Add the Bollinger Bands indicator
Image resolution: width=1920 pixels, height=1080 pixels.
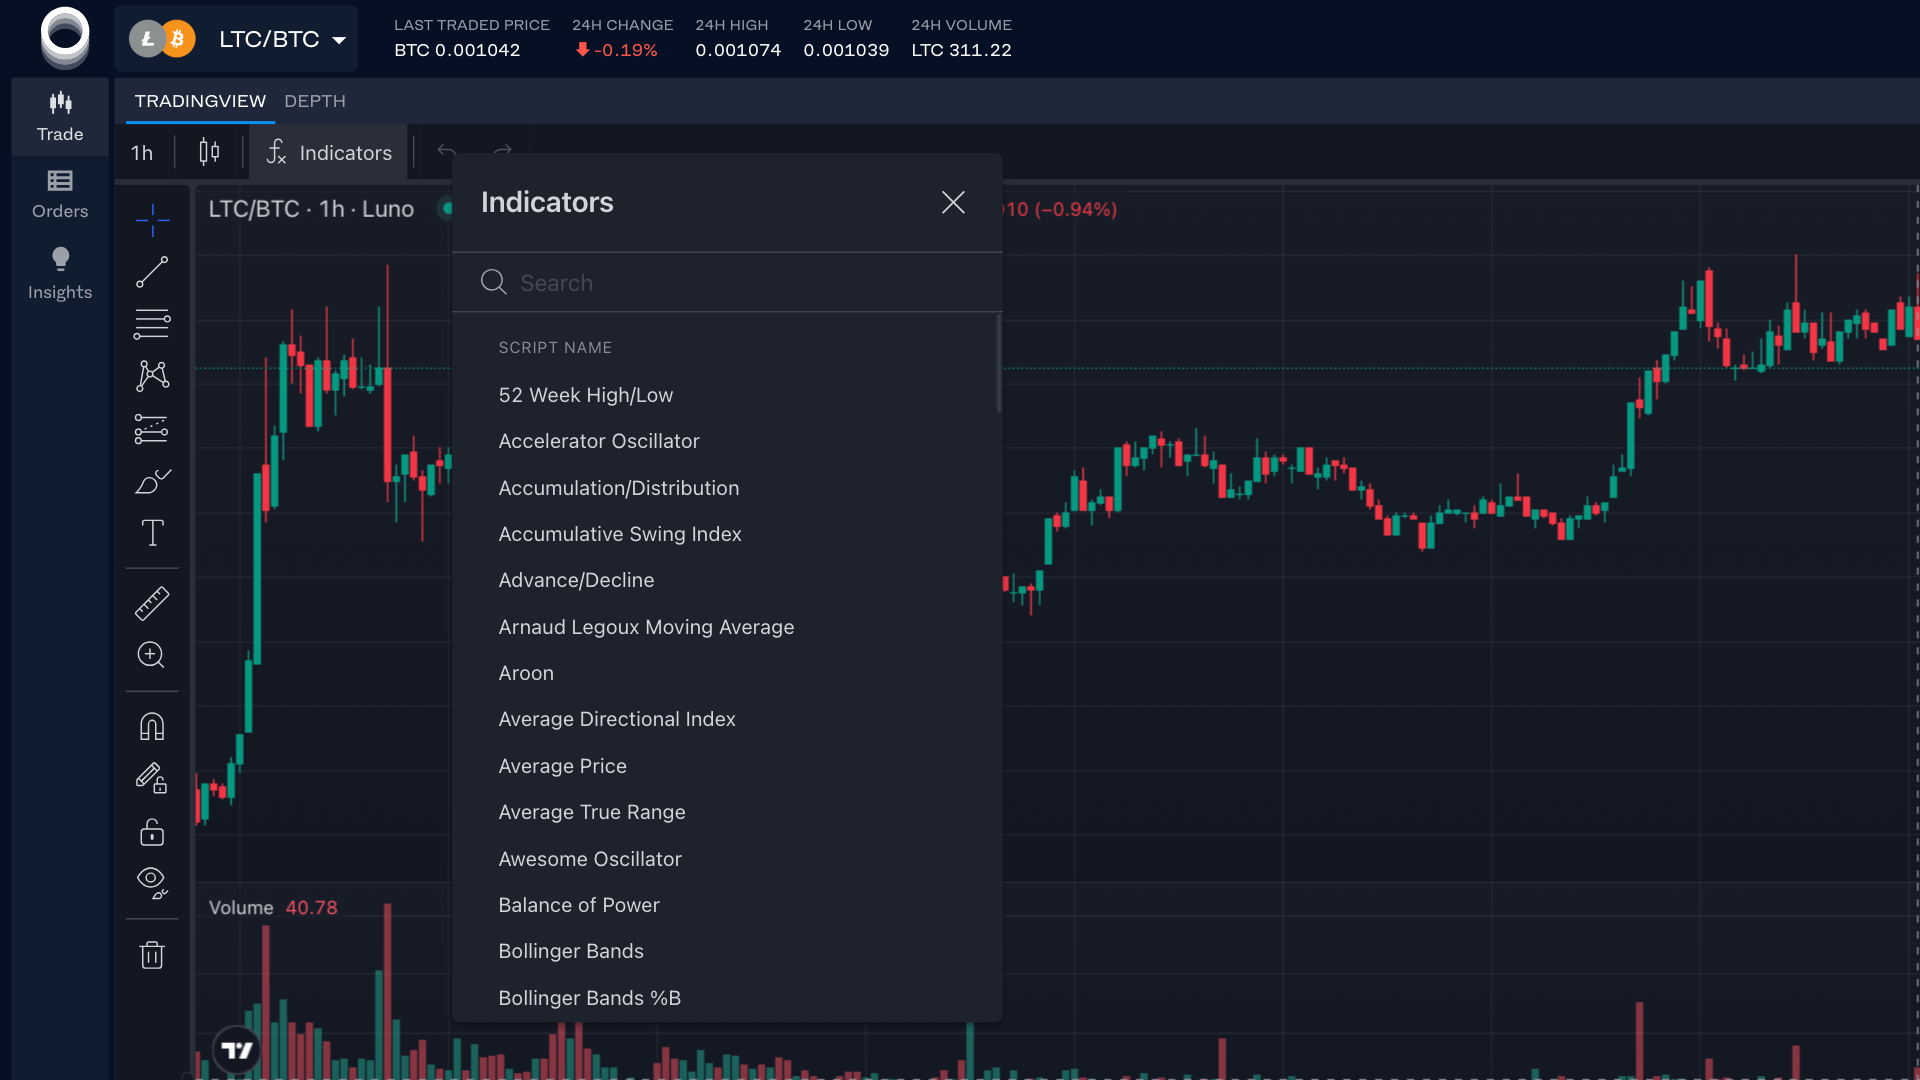click(725, 951)
